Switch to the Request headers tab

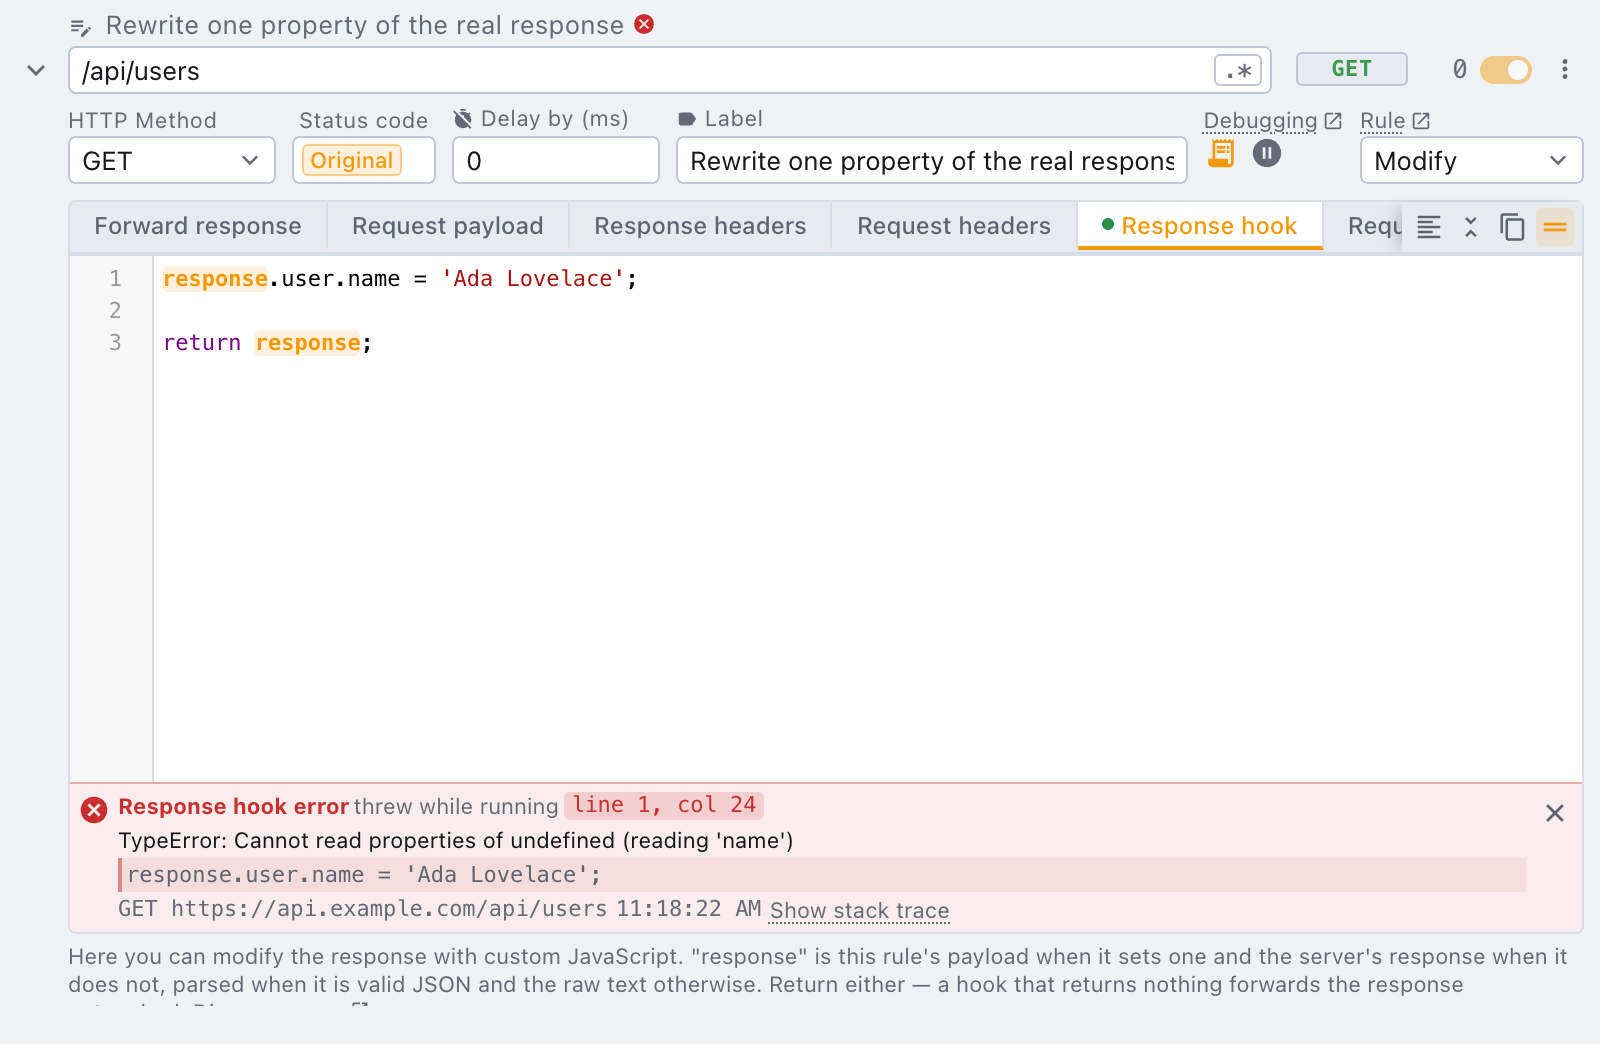[954, 226]
